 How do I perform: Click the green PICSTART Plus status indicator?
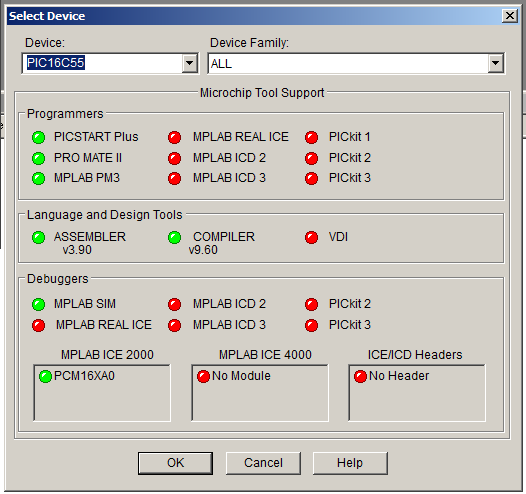click(x=39, y=137)
